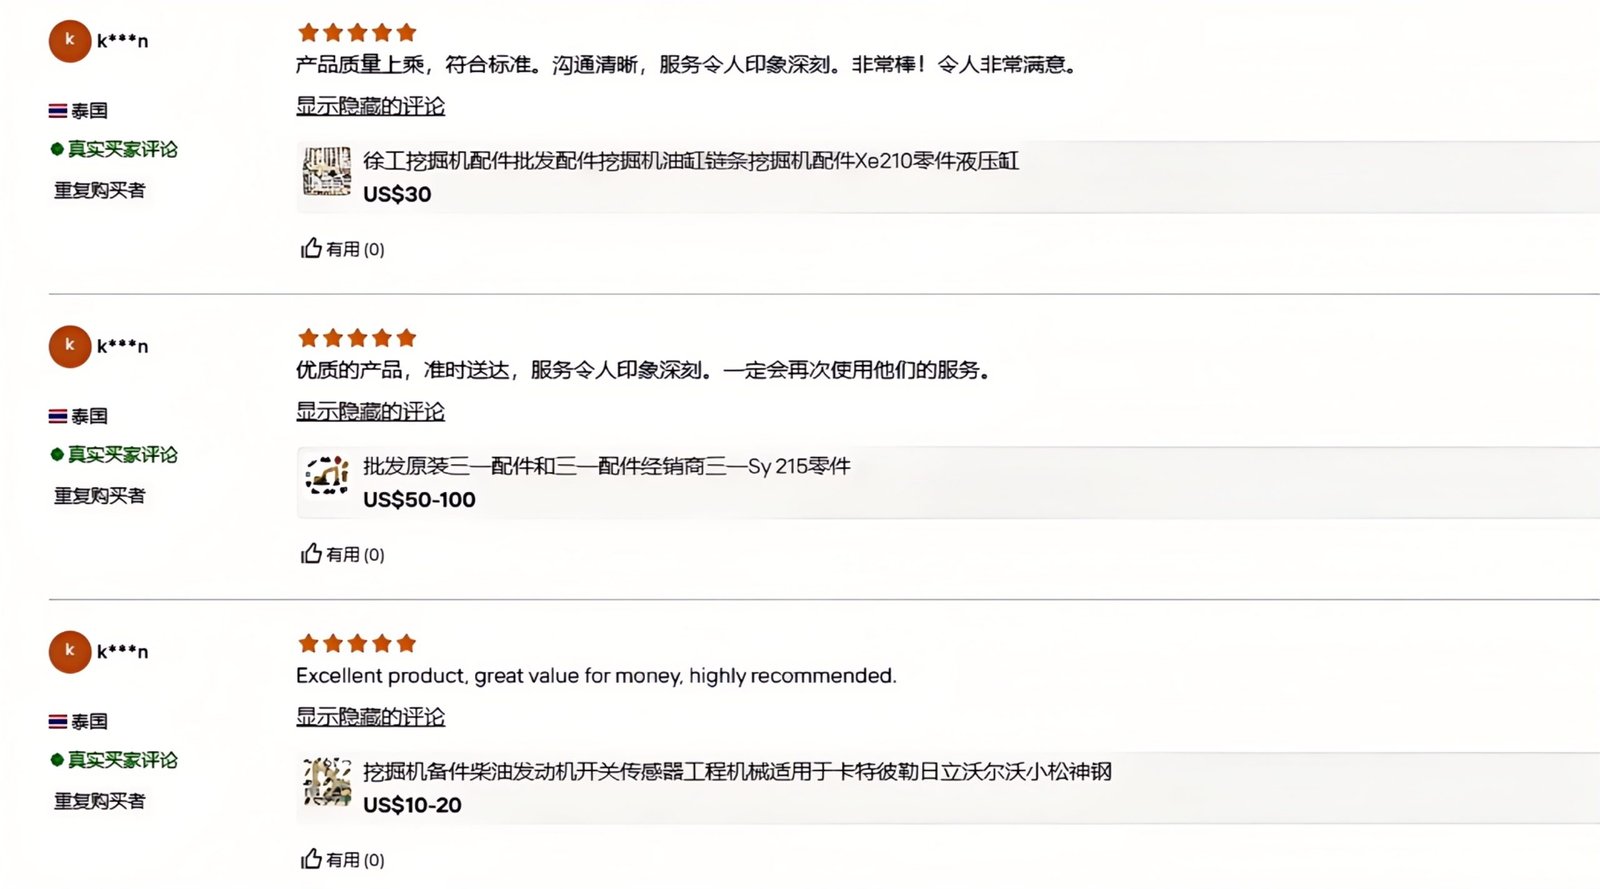Open excavator diesel engine sensor thumbnail

(x=327, y=782)
